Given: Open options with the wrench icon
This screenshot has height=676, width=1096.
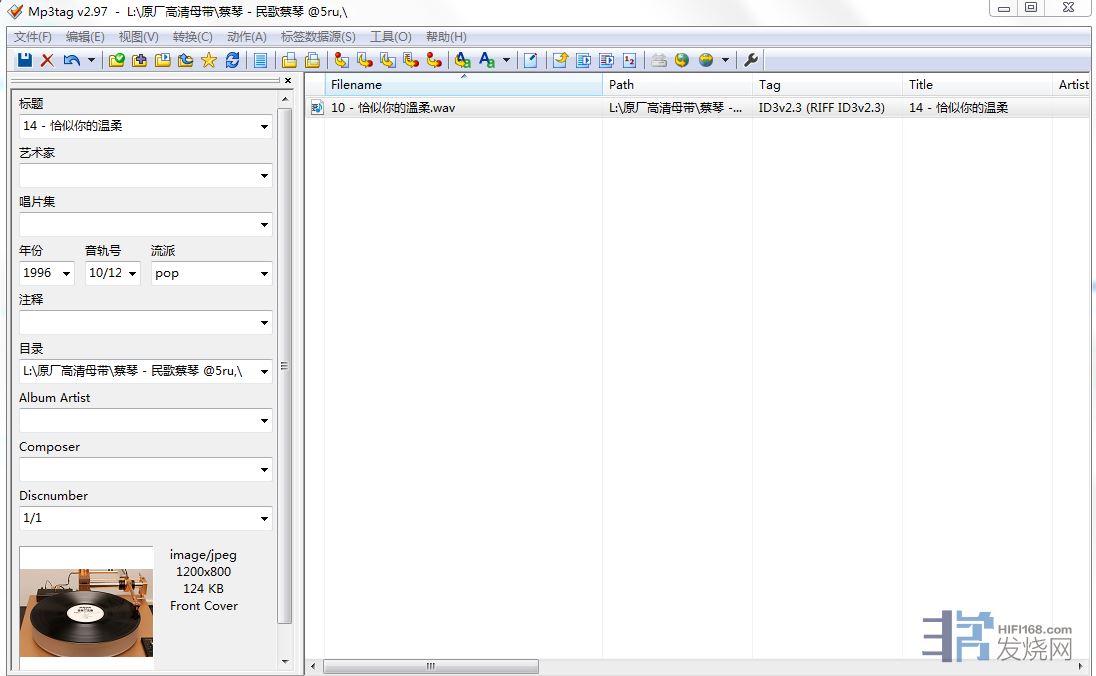Looking at the screenshot, I should [x=751, y=60].
